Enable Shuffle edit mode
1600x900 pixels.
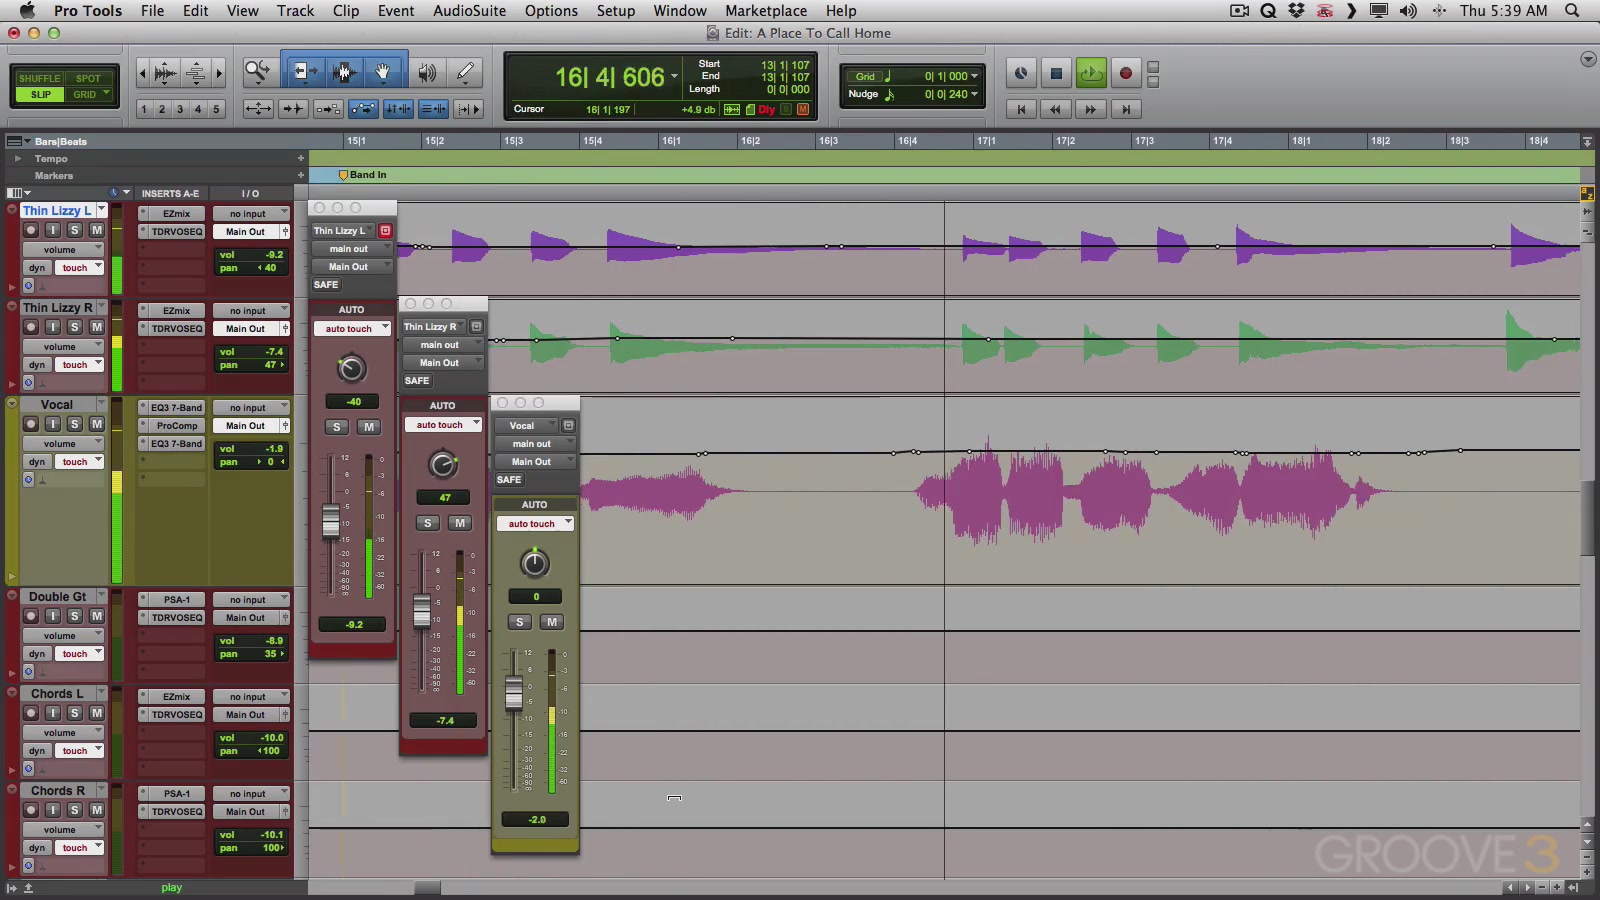(x=40, y=78)
